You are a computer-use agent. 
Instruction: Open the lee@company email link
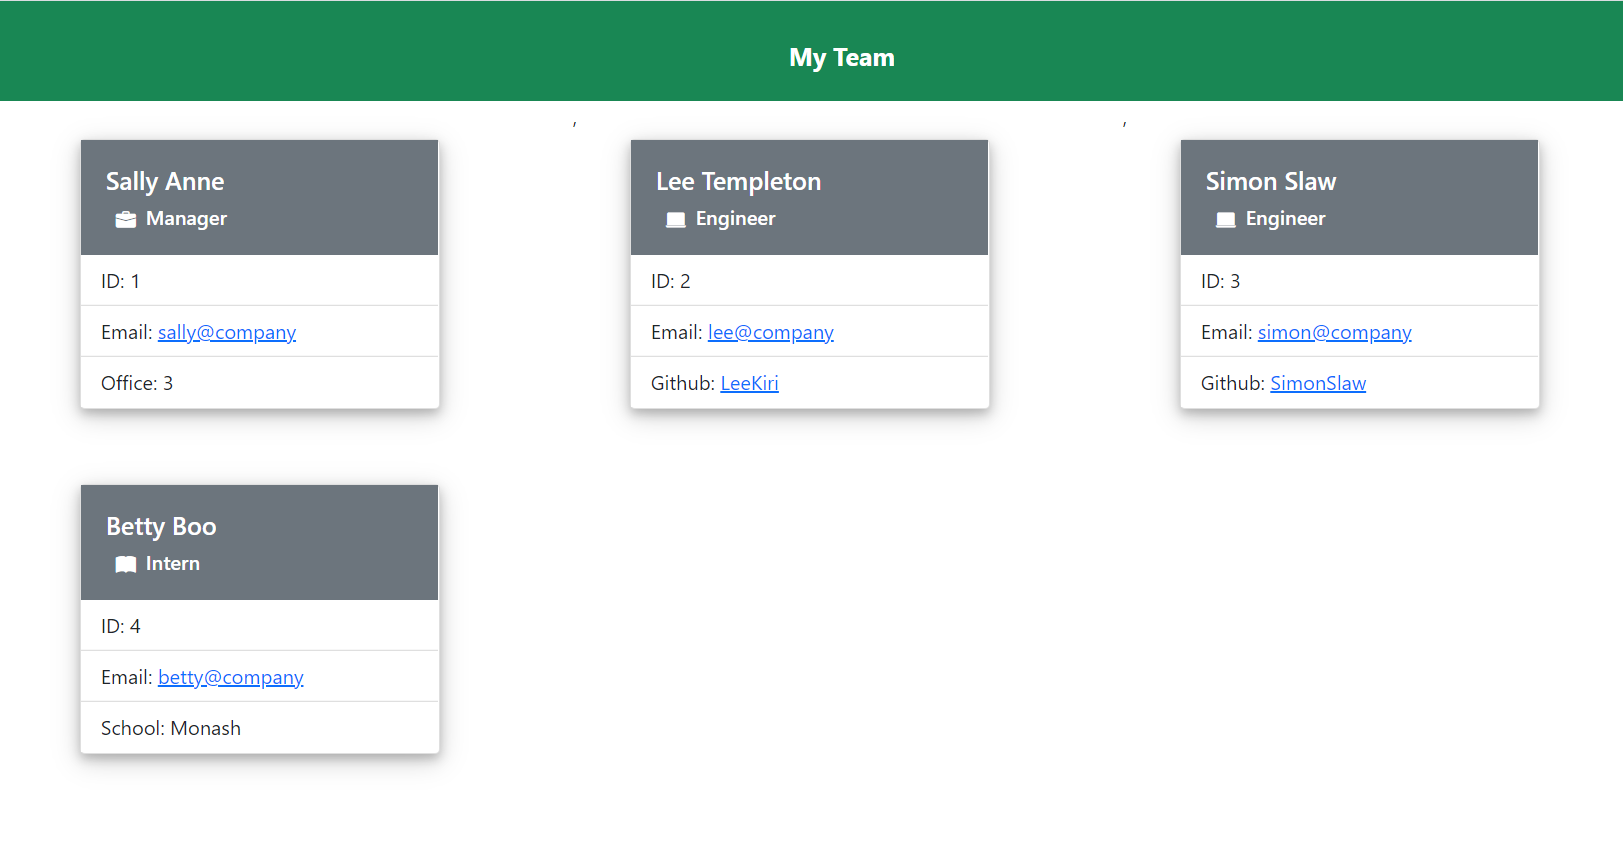[x=770, y=331]
